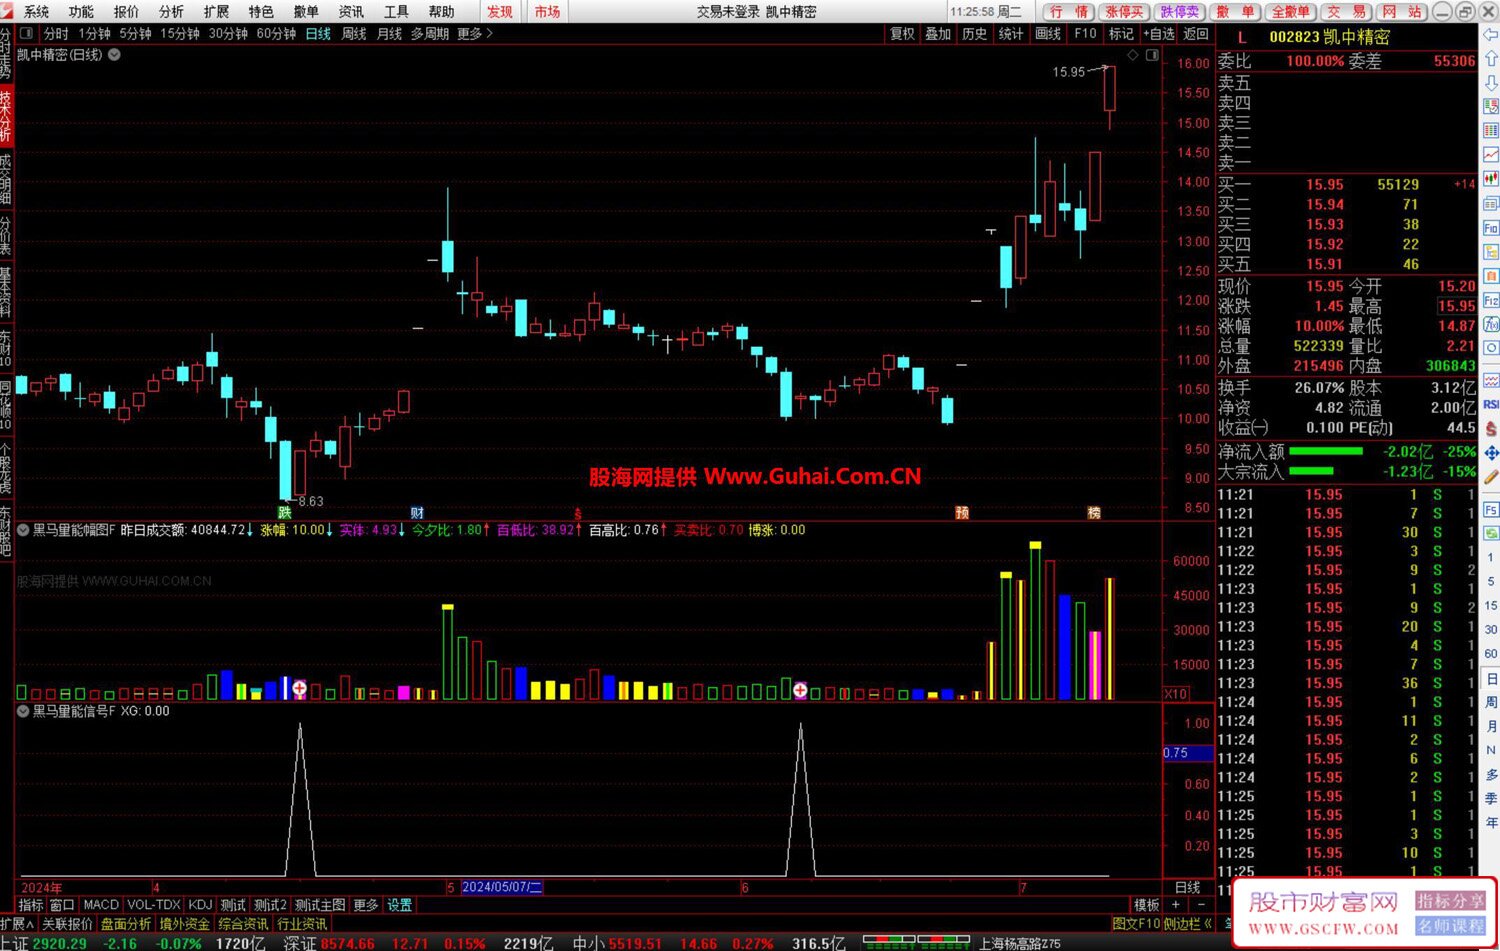
Task: Click the four-way move icon in right sidebar
Action: [1491, 453]
